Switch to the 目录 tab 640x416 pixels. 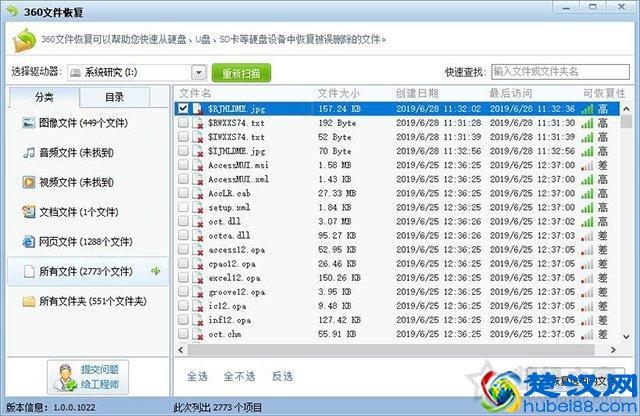tap(114, 97)
